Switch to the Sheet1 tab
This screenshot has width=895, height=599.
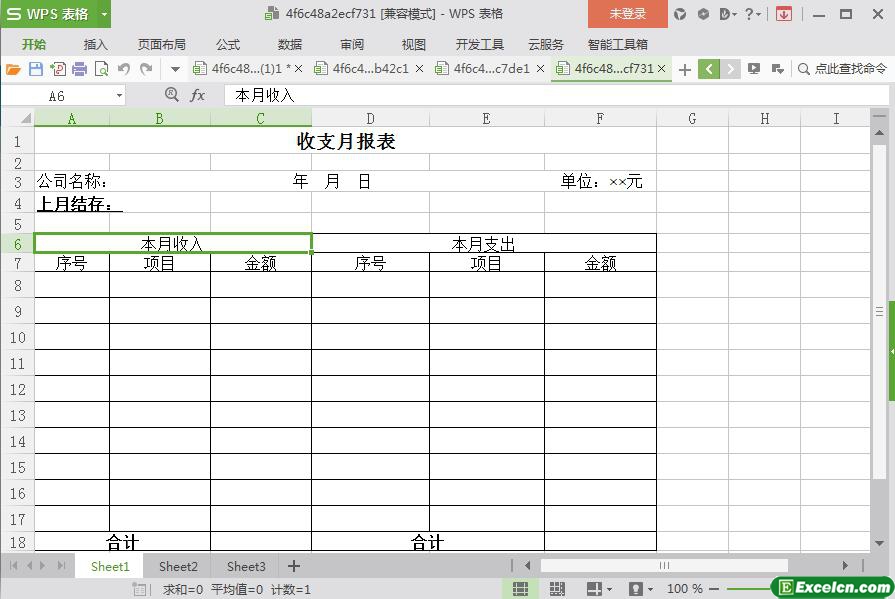coord(110,566)
